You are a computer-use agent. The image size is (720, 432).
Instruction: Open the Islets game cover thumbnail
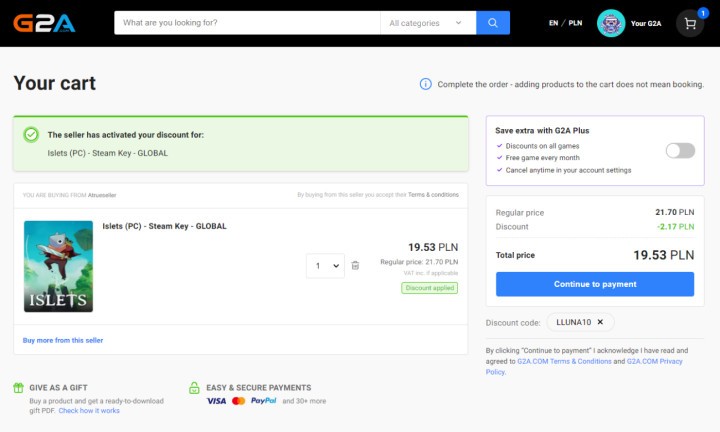[58, 266]
